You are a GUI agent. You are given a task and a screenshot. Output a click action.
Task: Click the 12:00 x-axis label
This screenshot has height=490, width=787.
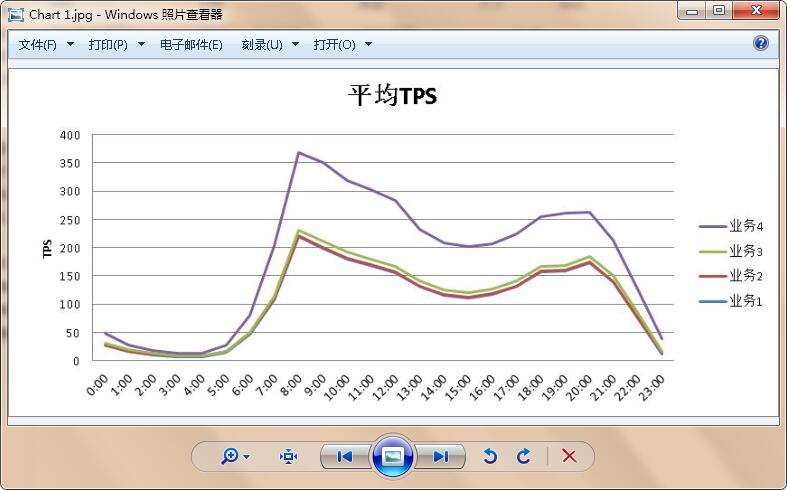(x=385, y=388)
